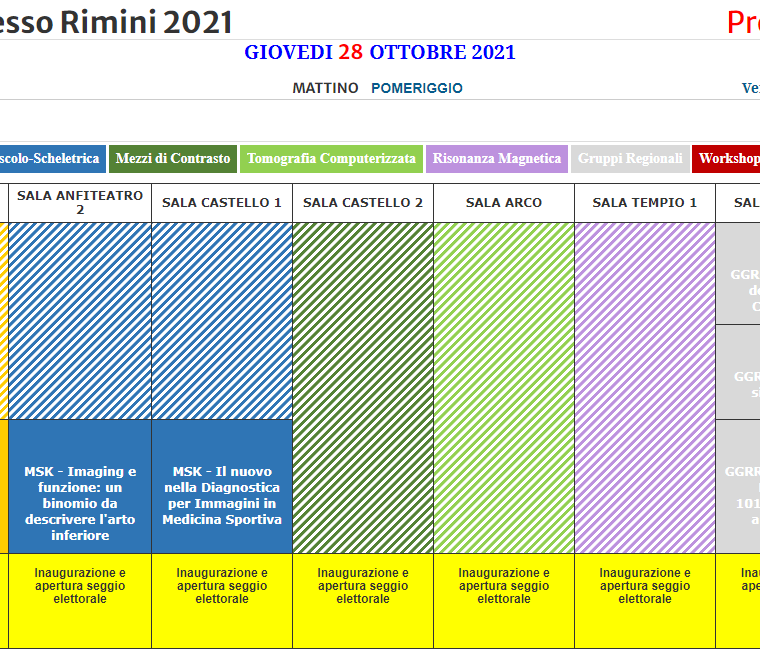Switch to the POMERIGGIO schedule

pyautogui.click(x=417, y=88)
